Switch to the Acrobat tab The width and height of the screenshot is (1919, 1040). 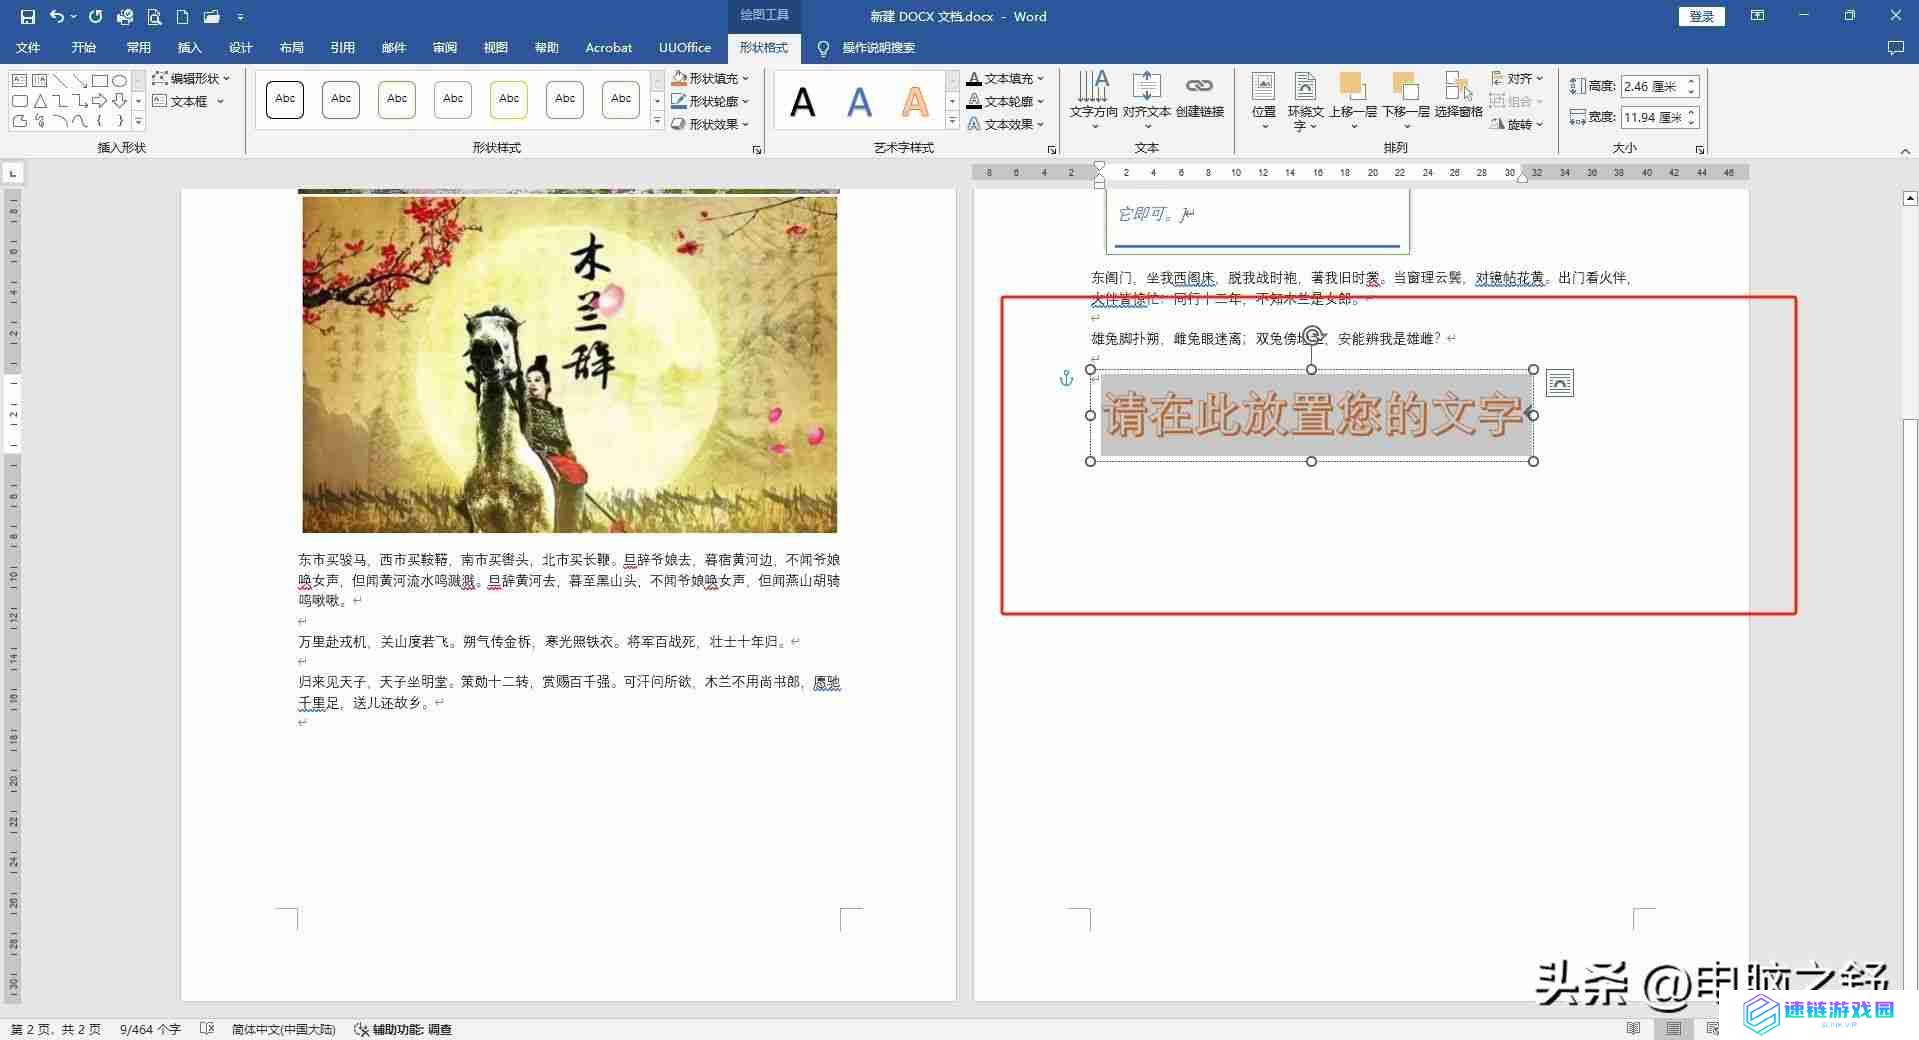click(x=608, y=48)
